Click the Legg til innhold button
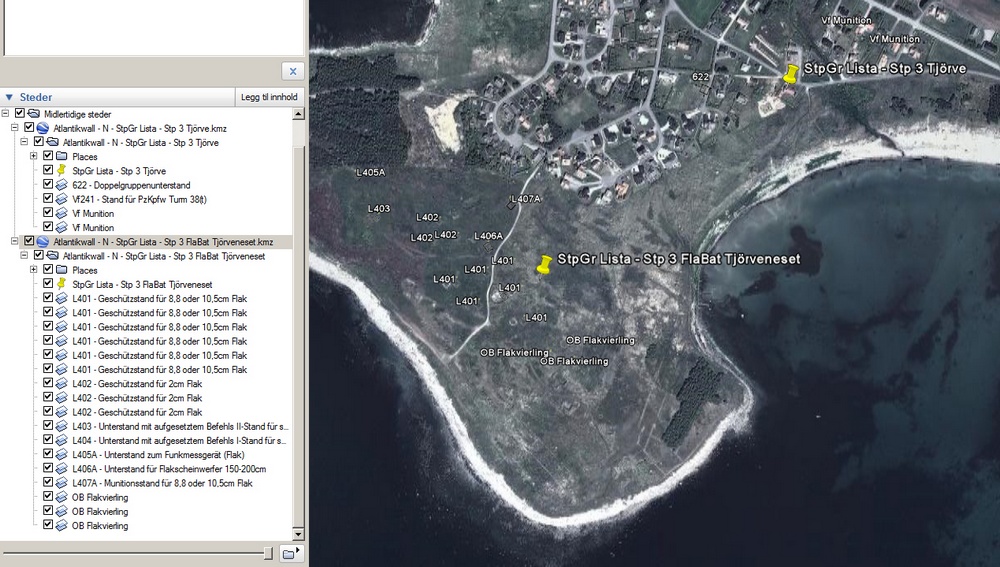Image resolution: width=1000 pixels, height=567 pixels. (269, 97)
